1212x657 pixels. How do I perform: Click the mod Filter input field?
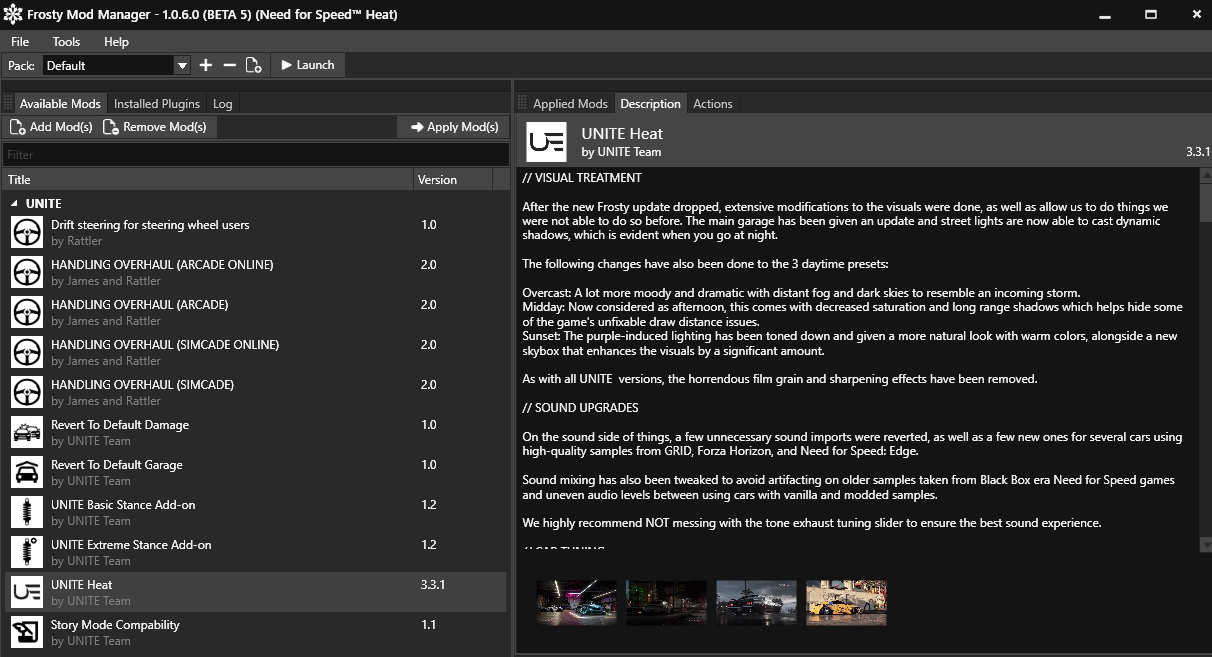tap(256, 154)
